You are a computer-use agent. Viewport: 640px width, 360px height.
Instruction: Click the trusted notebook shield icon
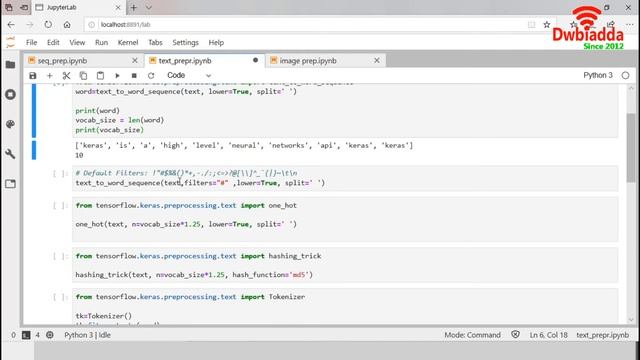coord(516,335)
